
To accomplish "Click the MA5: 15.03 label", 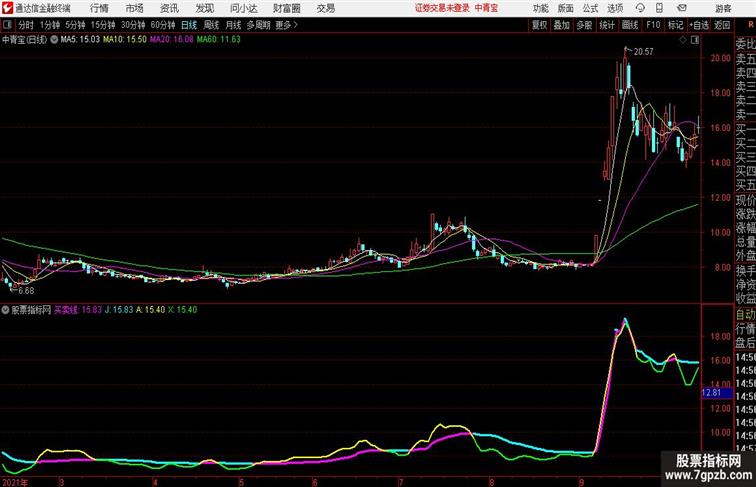I will [80, 40].
